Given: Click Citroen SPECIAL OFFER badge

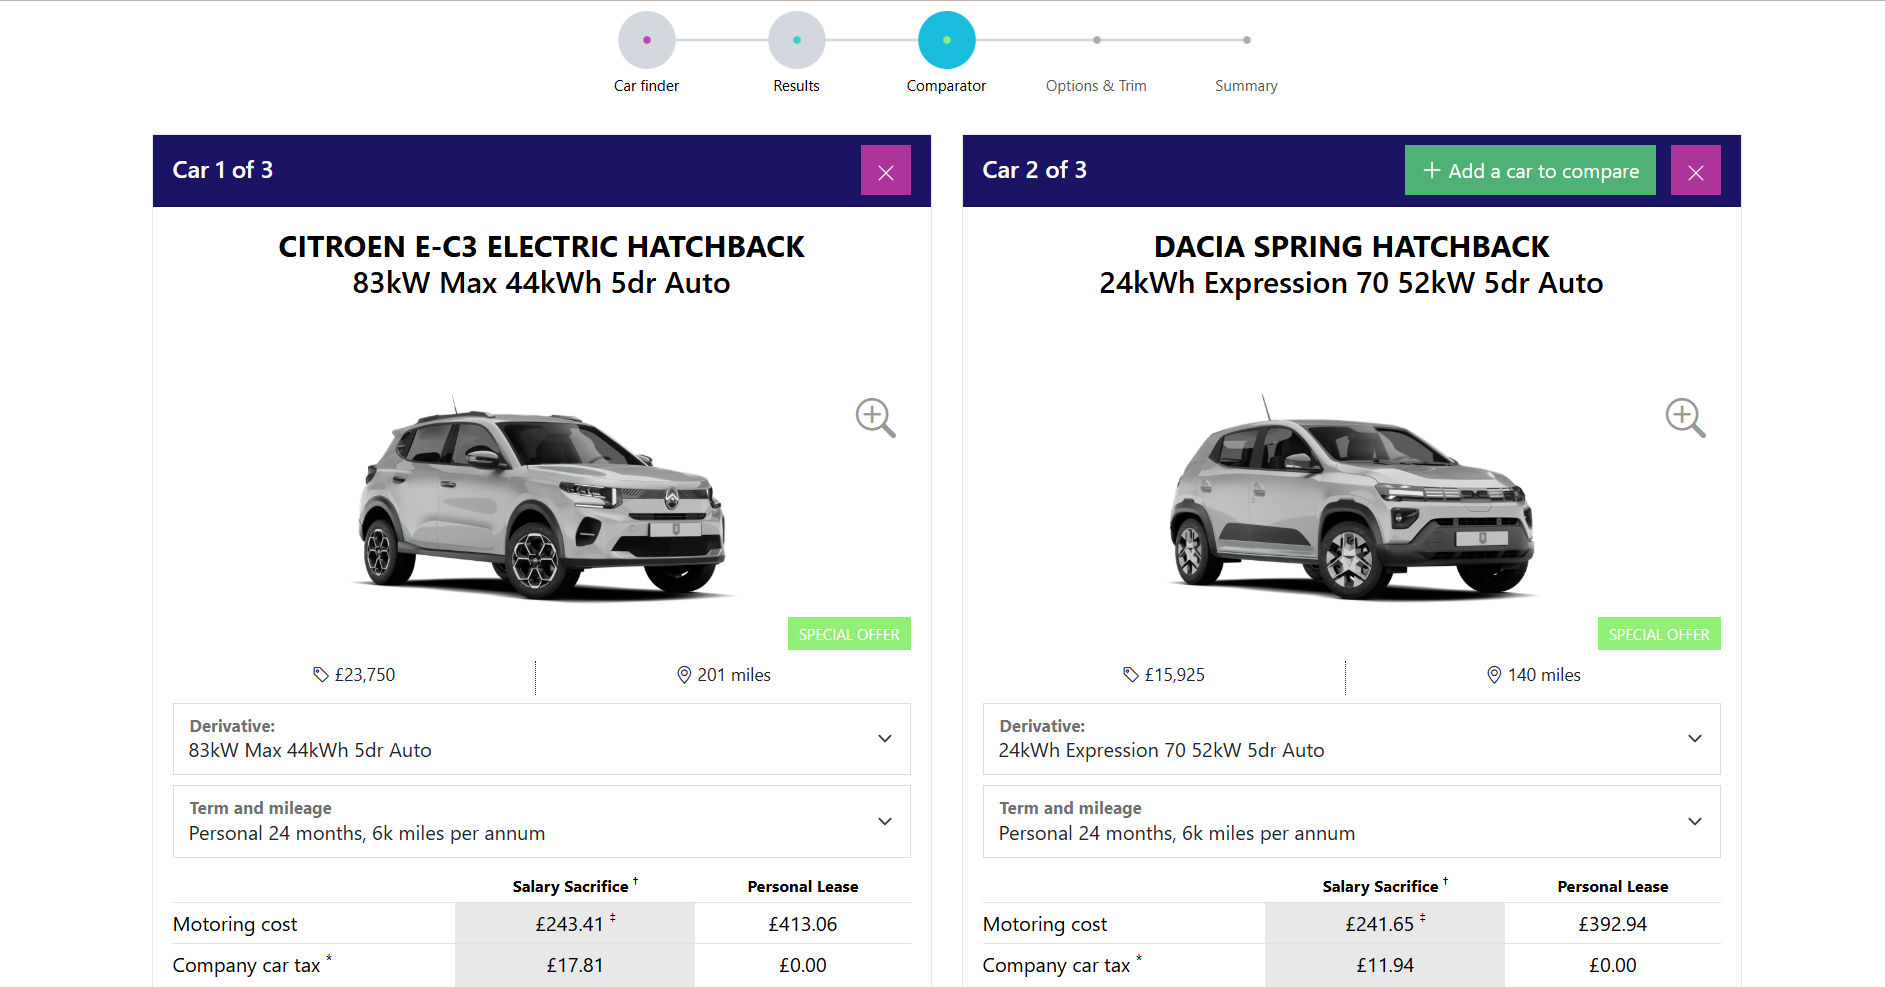Looking at the screenshot, I should point(849,634).
